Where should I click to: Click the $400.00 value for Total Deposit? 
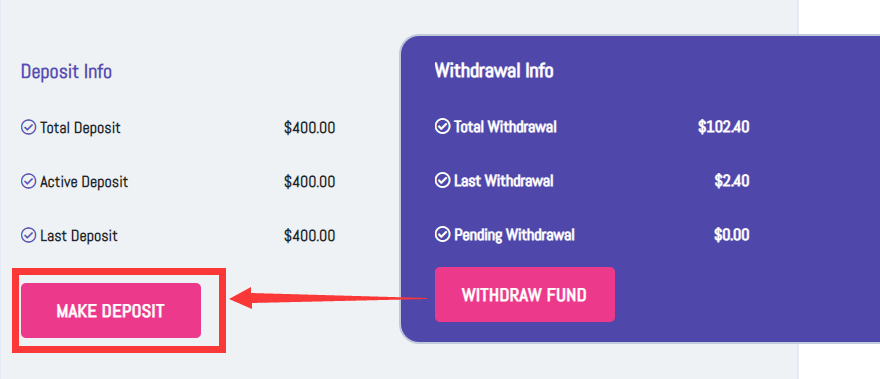pos(310,128)
